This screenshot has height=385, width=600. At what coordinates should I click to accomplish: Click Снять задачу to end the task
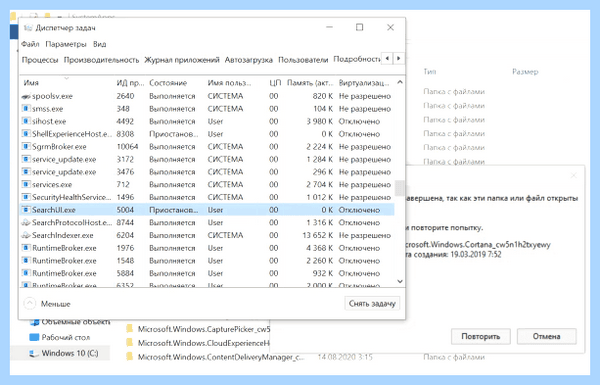[x=372, y=304]
